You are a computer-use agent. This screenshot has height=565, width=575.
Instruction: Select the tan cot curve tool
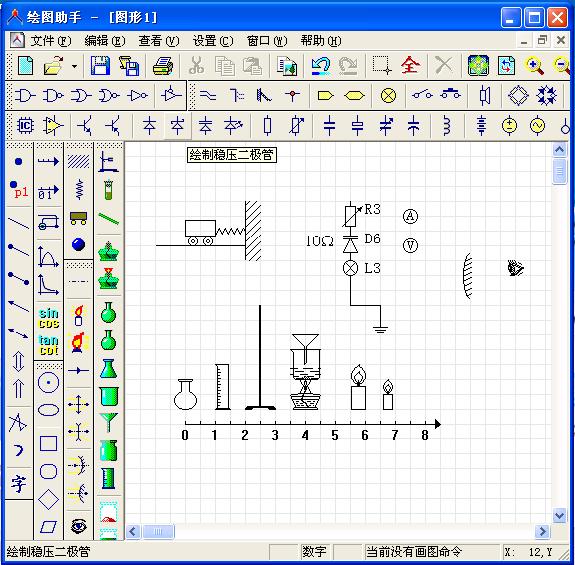(48, 345)
